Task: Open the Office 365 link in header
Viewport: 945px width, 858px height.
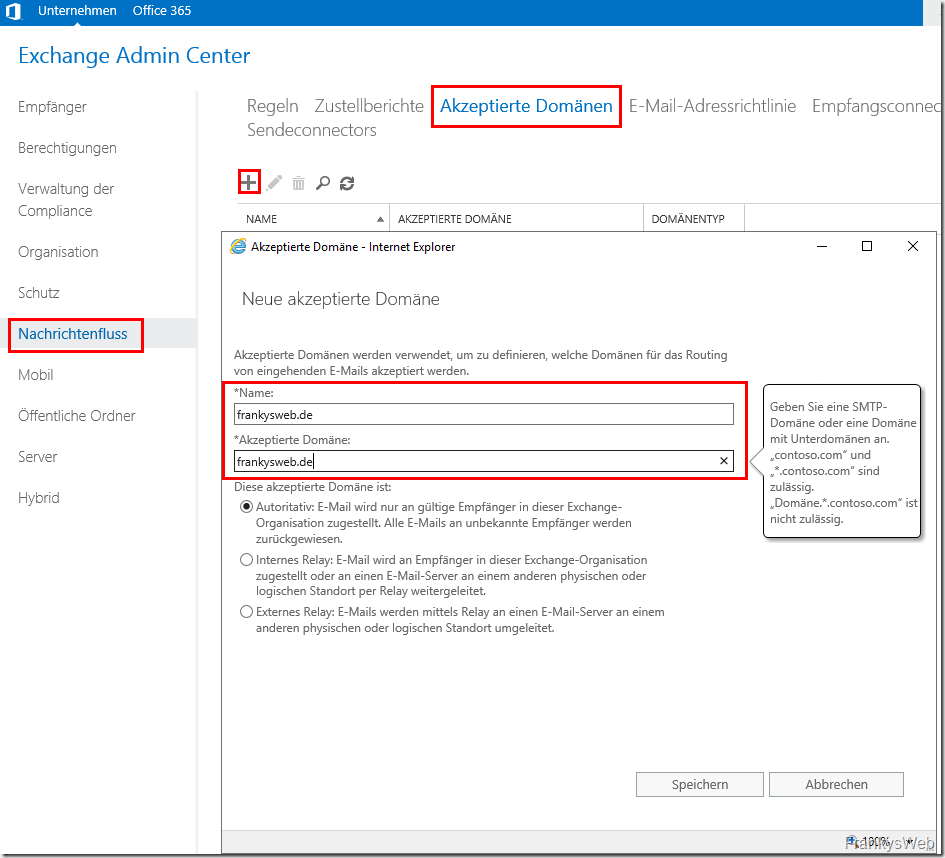Action: pyautogui.click(x=162, y=11)
